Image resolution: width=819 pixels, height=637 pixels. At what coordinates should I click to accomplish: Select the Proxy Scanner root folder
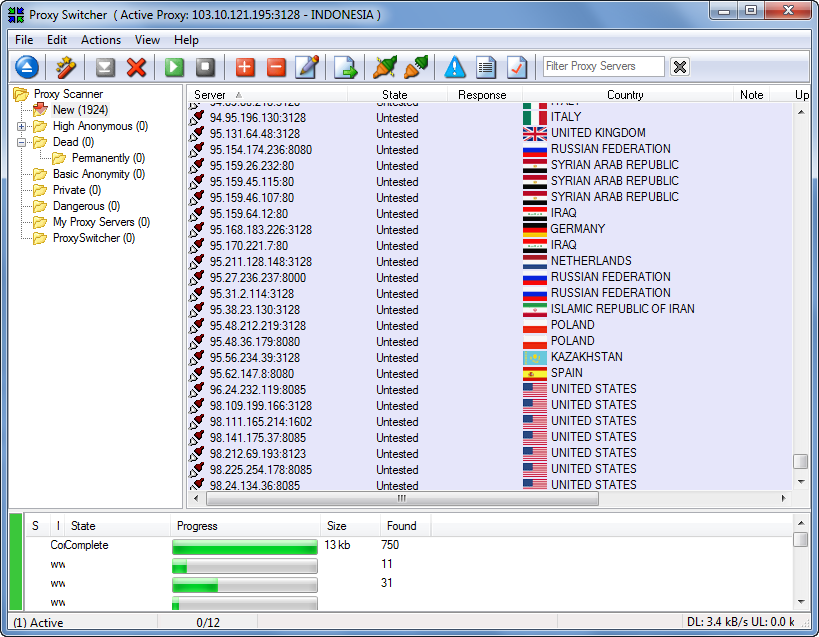[68, 94]
